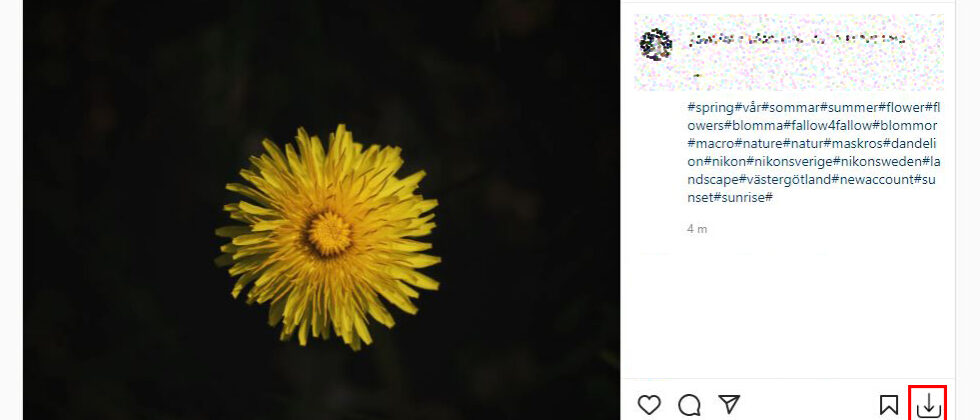Select the #fallow4fallow hashtag
This screenshot has height=420, width=980.
[829, 125]
